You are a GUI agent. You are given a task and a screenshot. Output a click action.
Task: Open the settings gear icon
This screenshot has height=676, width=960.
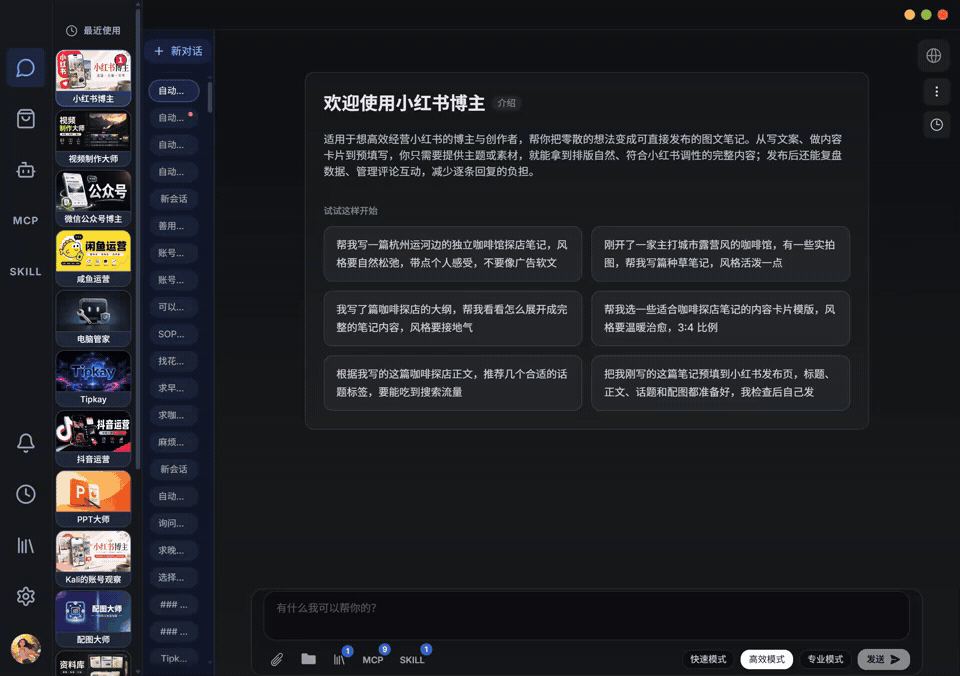pyautogui.click(x=26, y=596)
